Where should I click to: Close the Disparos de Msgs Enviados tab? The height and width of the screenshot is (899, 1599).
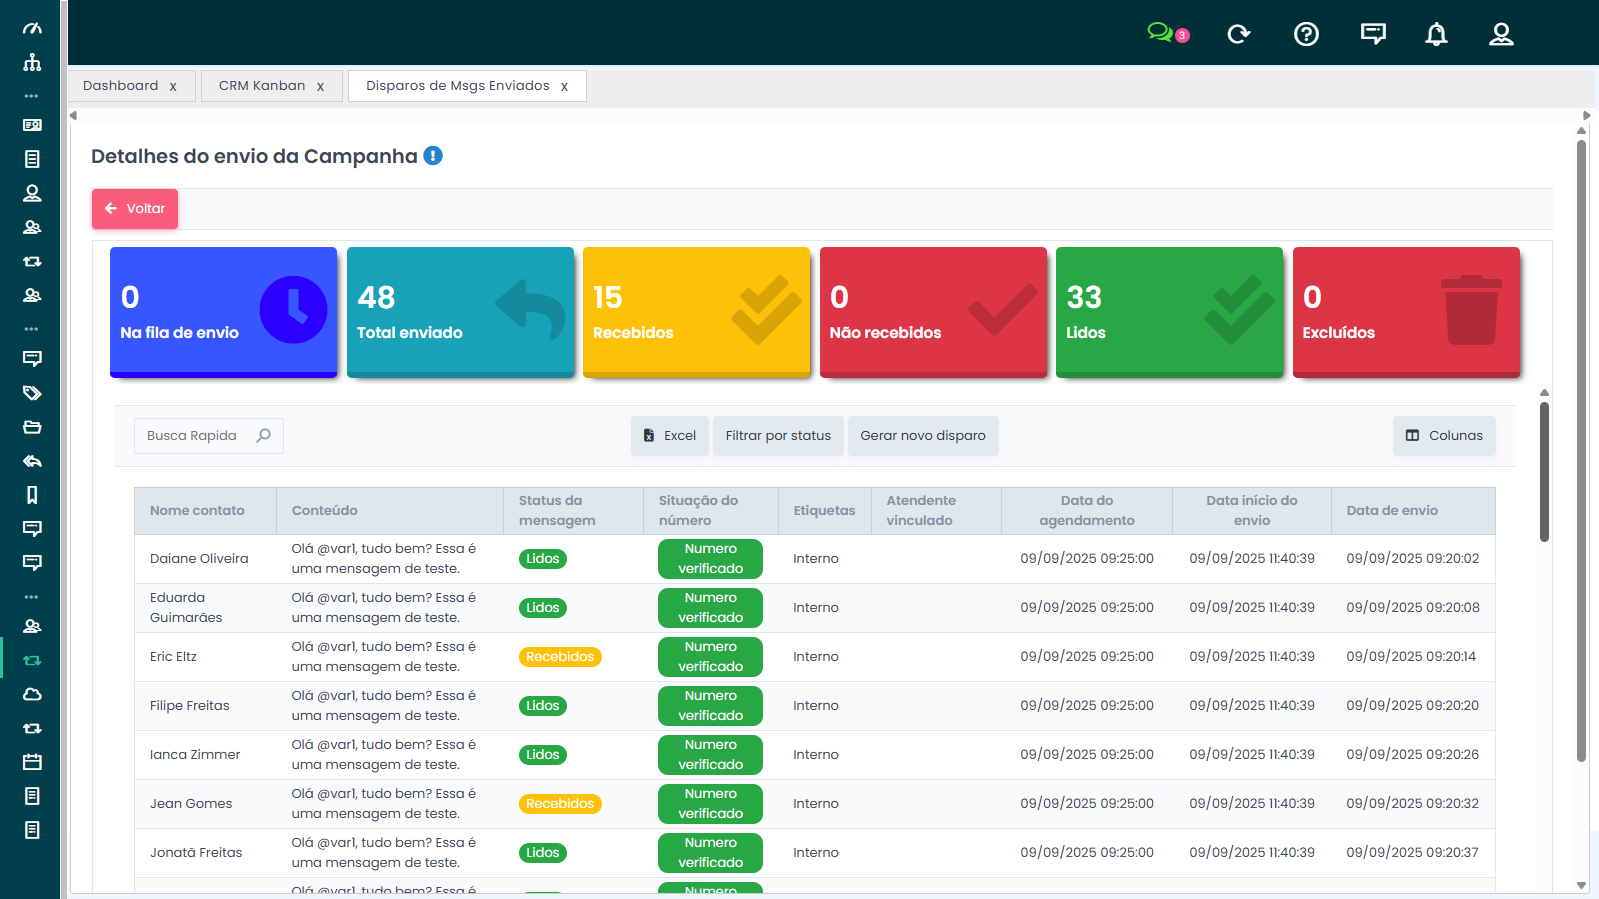coord(565,87)
